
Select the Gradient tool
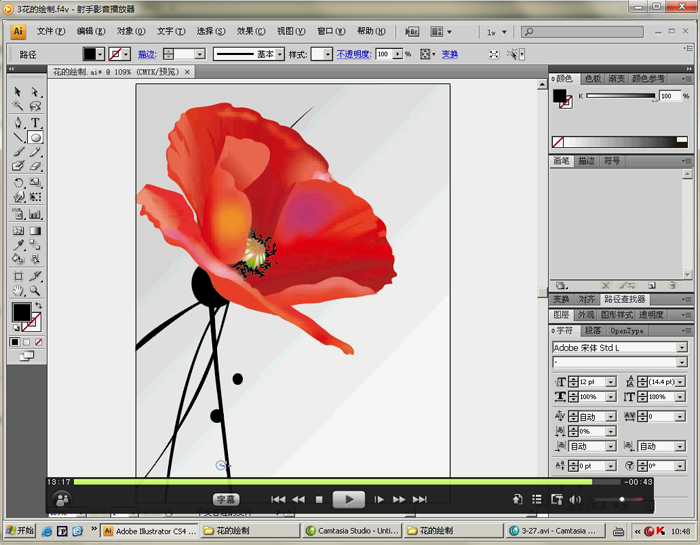[x=35, y=231]
